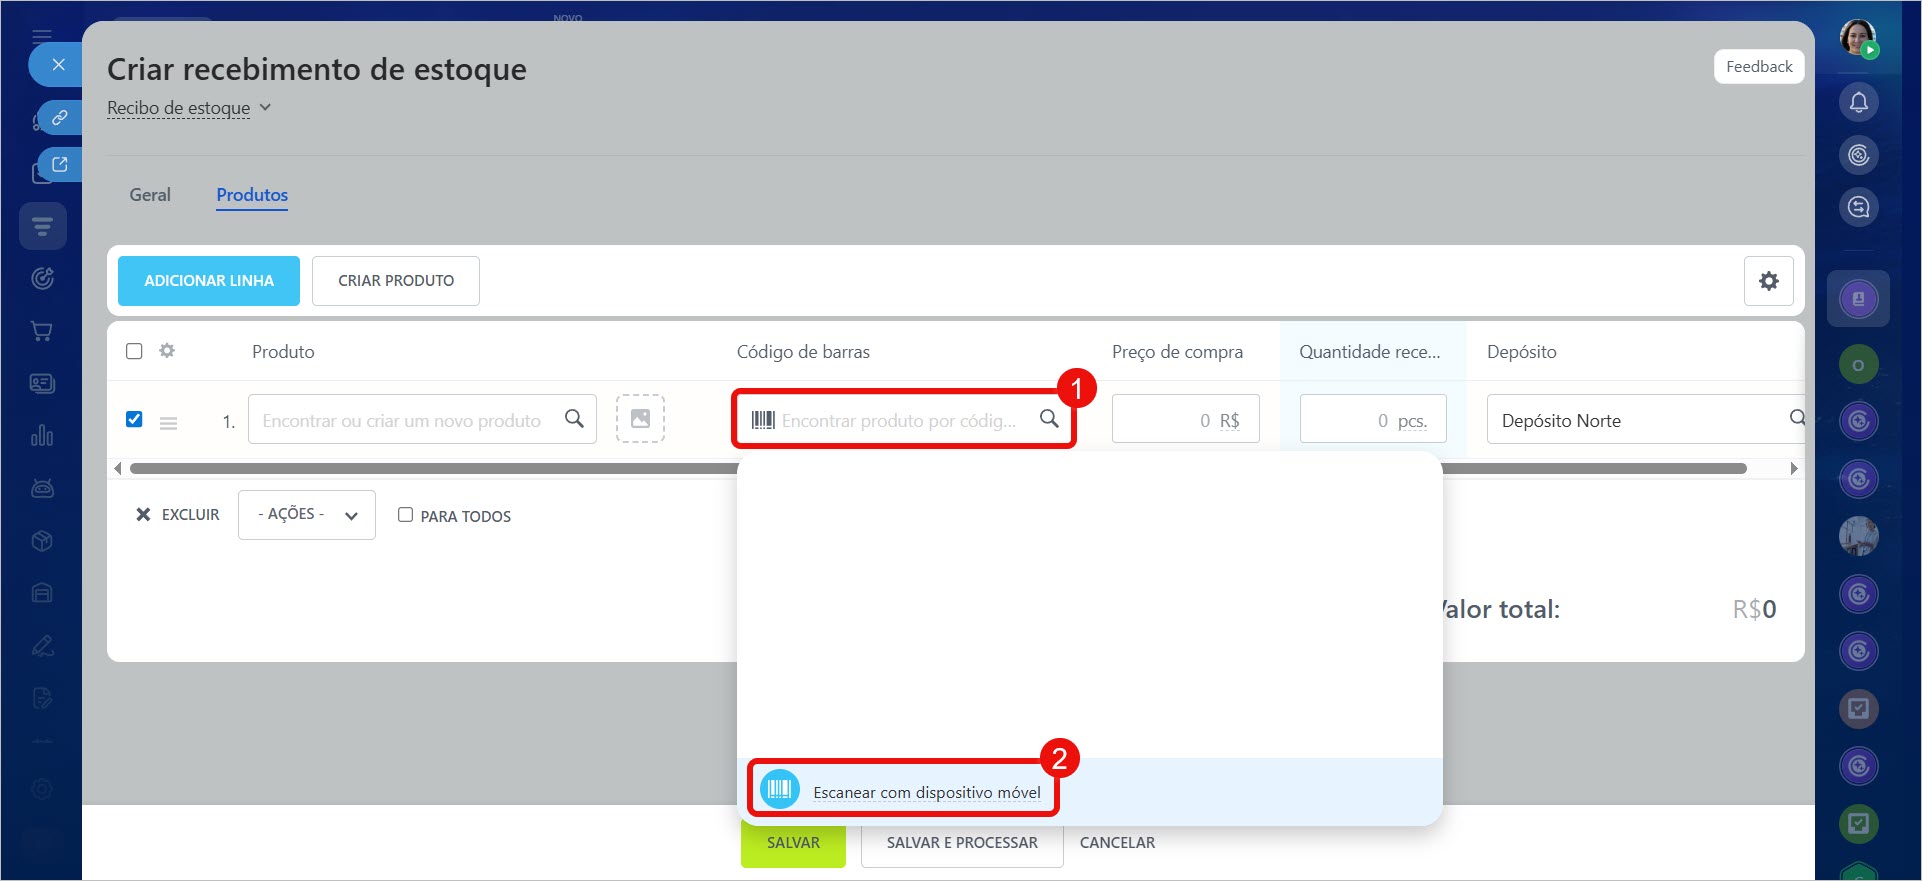This screenshot has height=881, width=1922.
Task: Open table settings gear icon
Action: coord(1768,281)
